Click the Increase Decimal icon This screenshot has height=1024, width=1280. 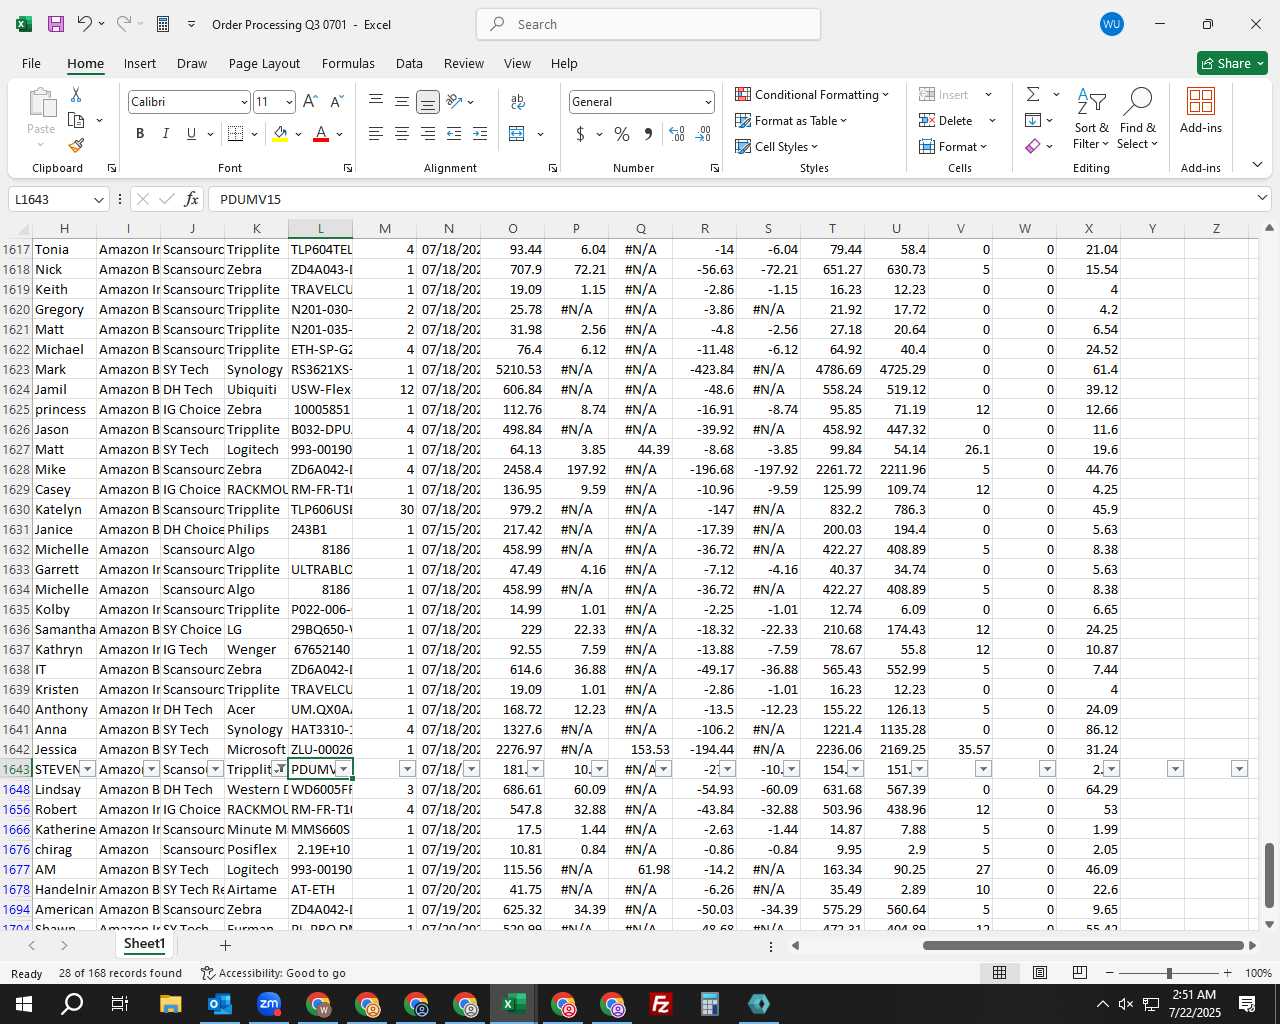(x=677, y=134)
